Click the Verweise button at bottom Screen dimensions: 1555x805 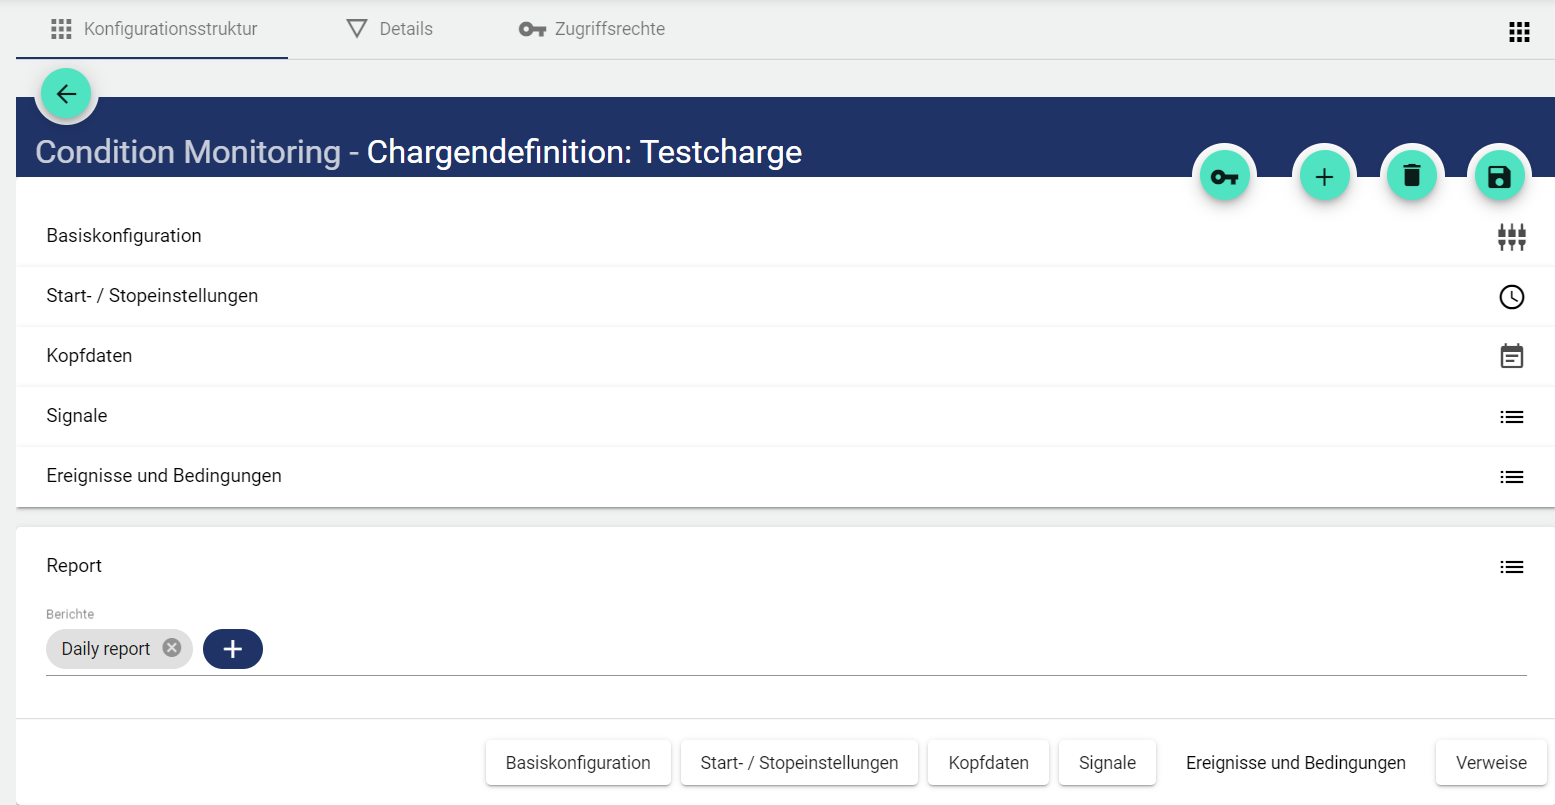pos(1490,763)
